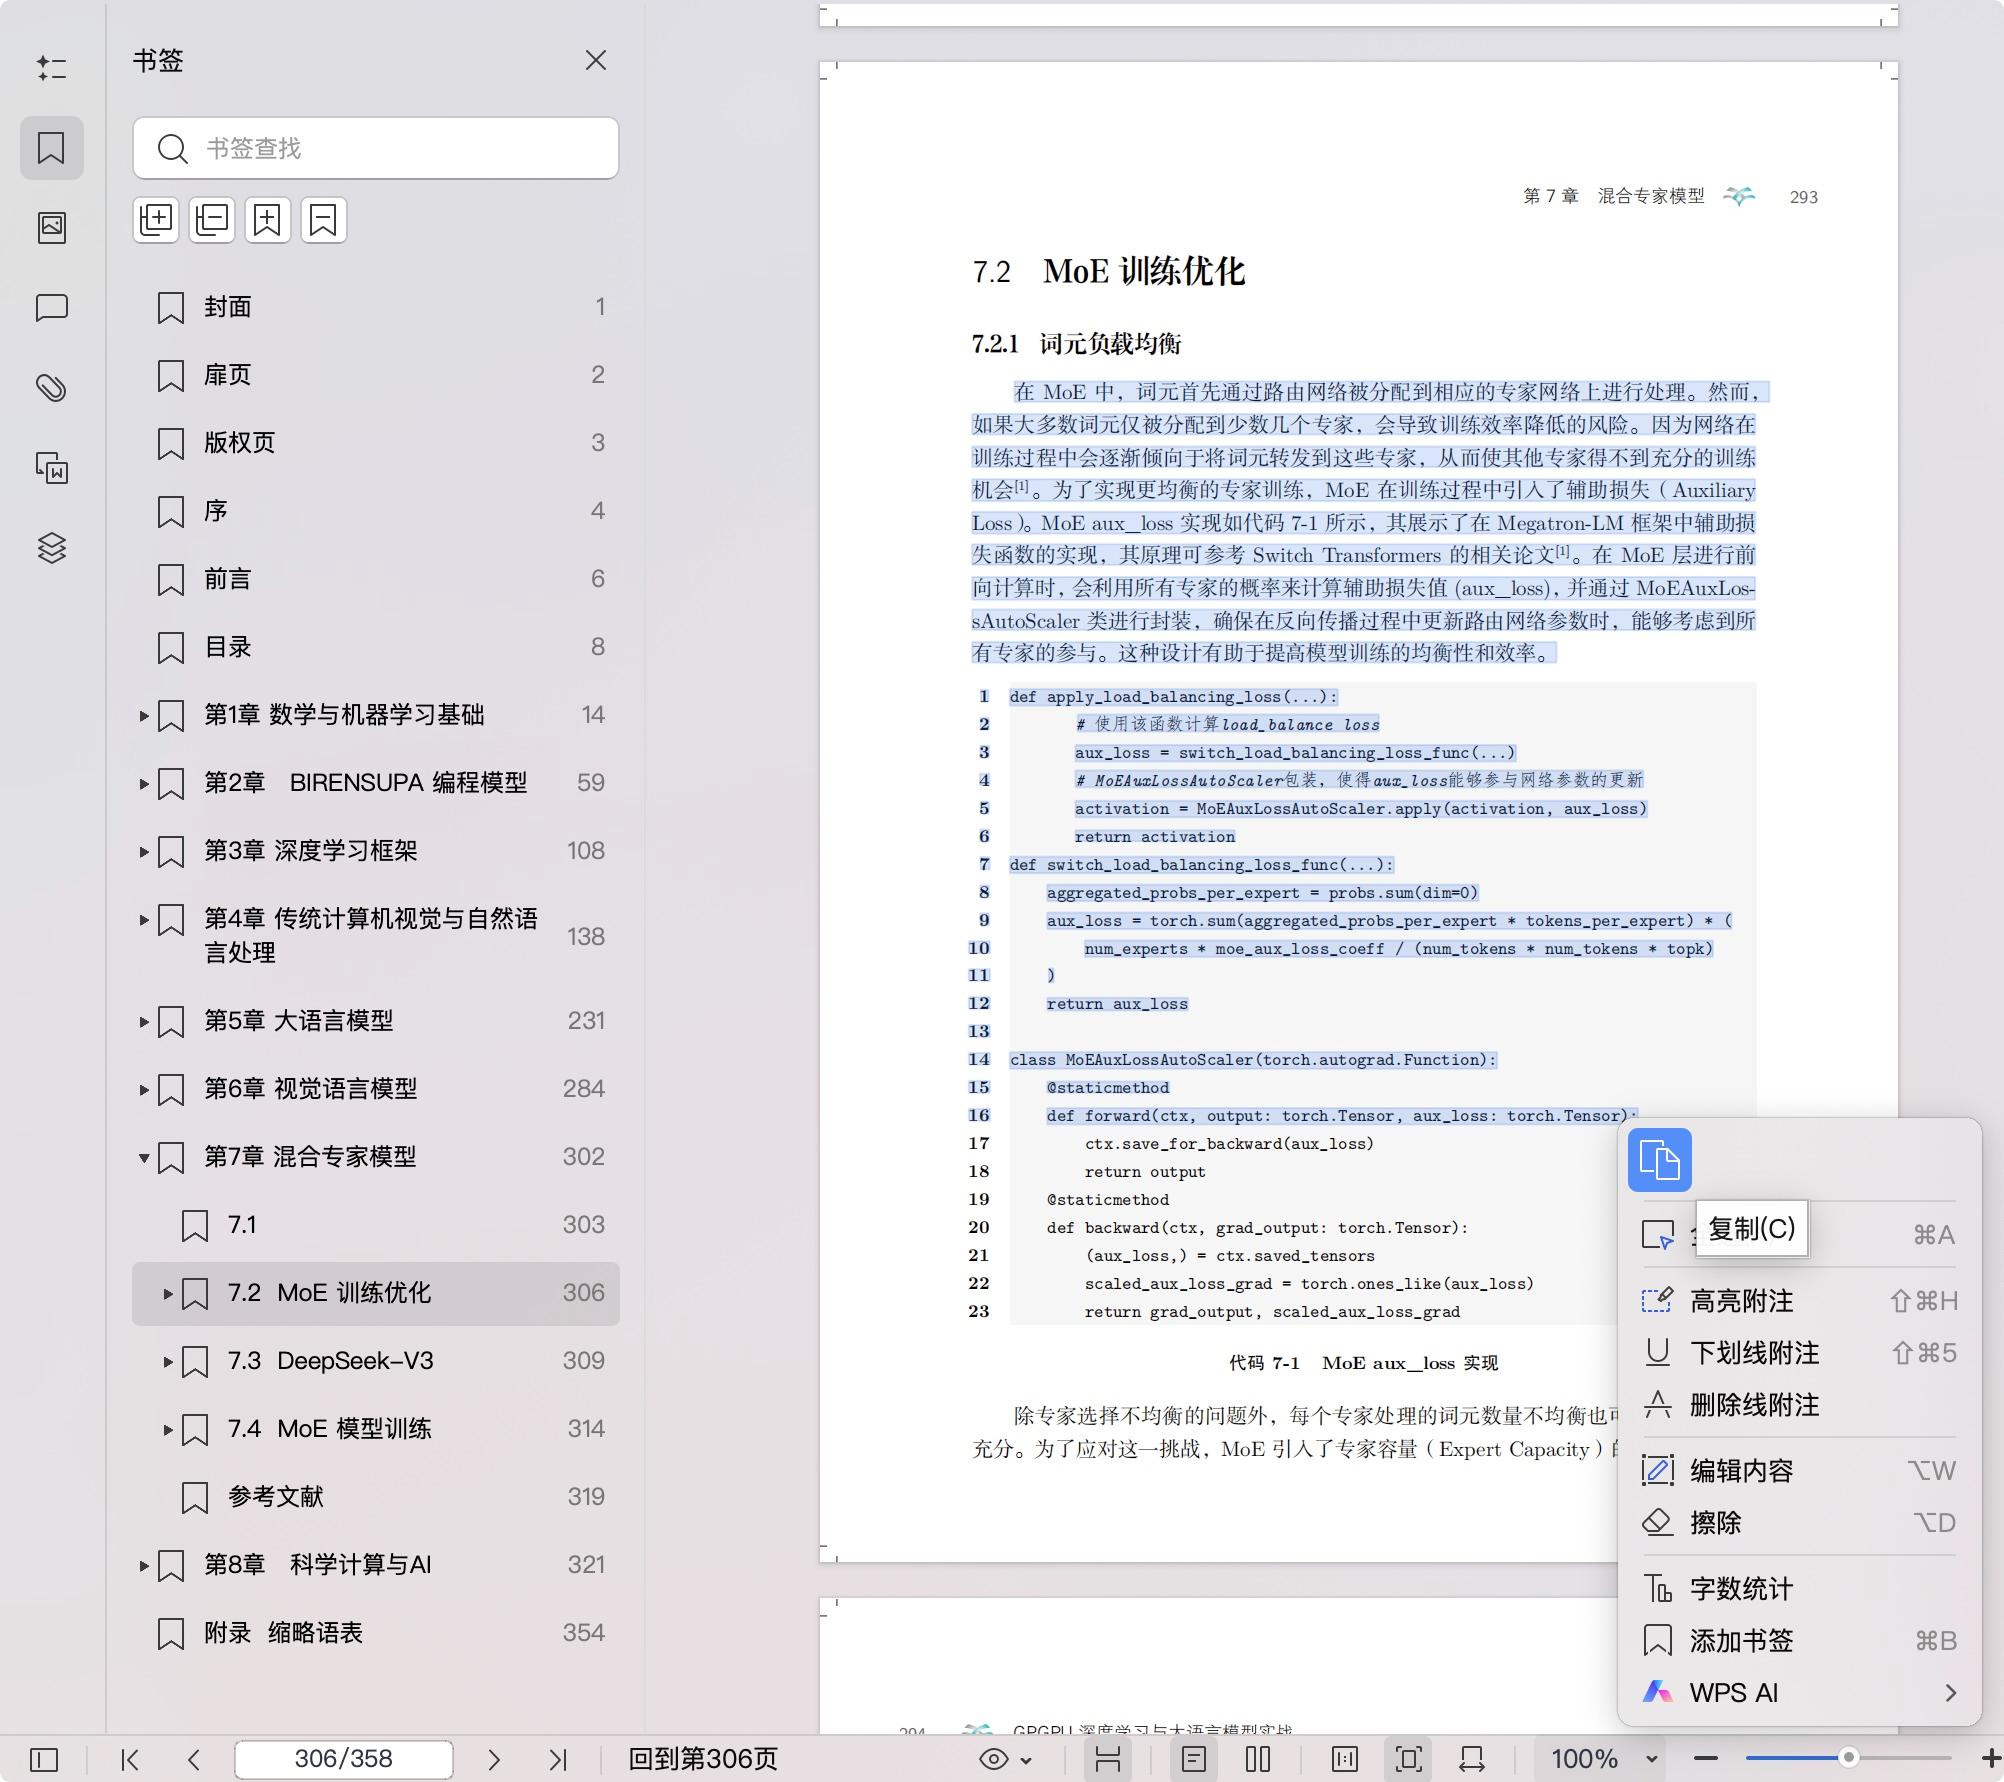Screen dimensions: 2004x1782
Task: Expand the 第5章 大语言模型 bookmark
Action: pyautogui.click(x=143, y=1021)
